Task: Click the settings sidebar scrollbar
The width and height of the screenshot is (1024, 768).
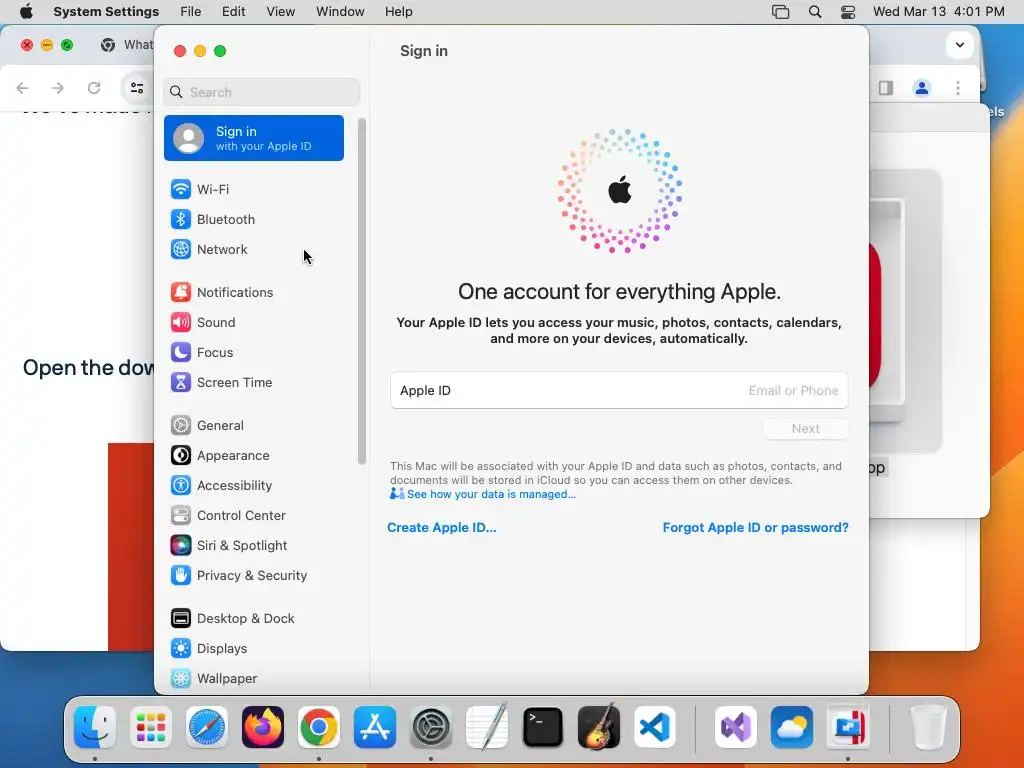Action: 362,292
